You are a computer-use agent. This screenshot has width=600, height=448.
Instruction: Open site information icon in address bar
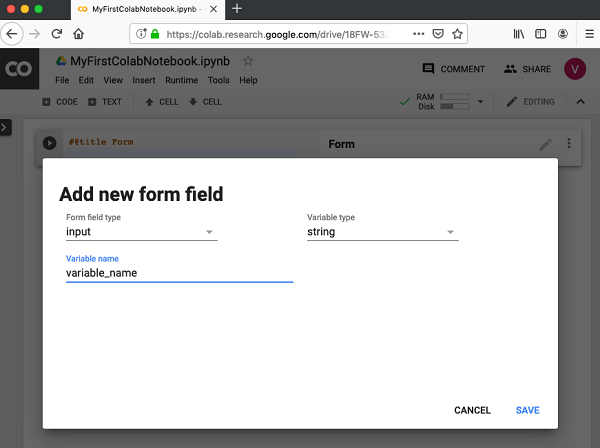[x=141, y=34]
